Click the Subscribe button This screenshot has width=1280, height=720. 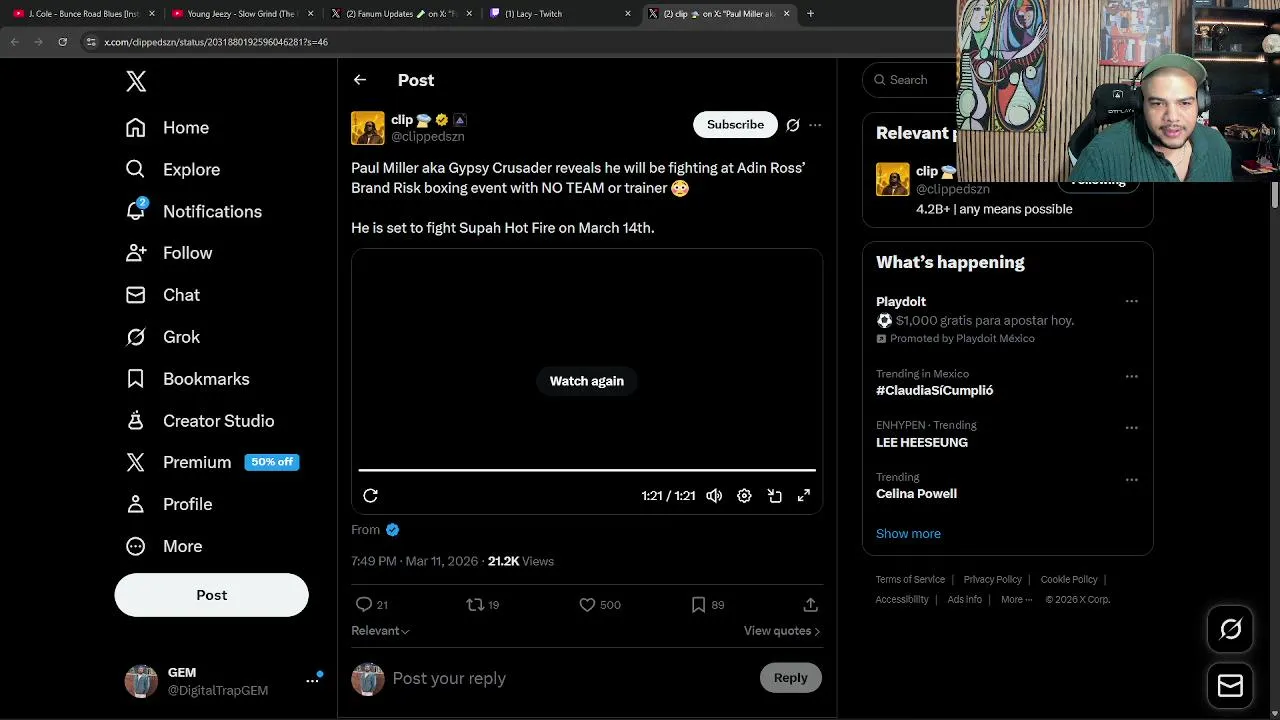735,125
